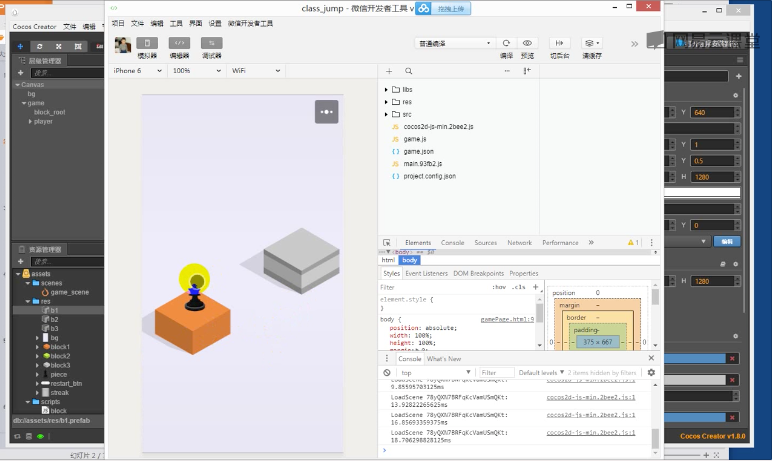This screenshot has width=772, height=461.
Task: Click the preview eye icon (预览)
Action: pos(527,43)
